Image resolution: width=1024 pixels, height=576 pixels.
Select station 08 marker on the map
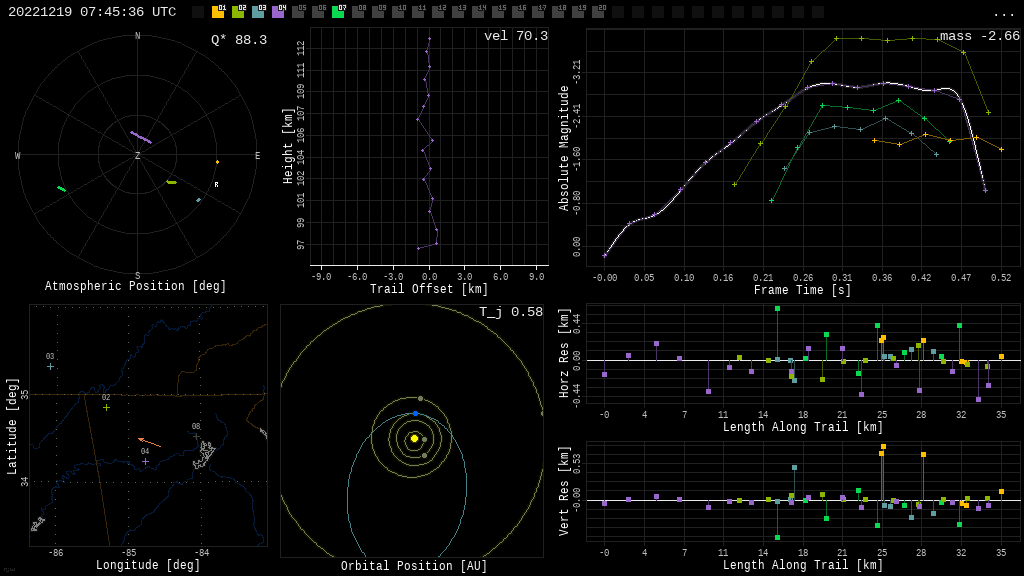(196, 436)
